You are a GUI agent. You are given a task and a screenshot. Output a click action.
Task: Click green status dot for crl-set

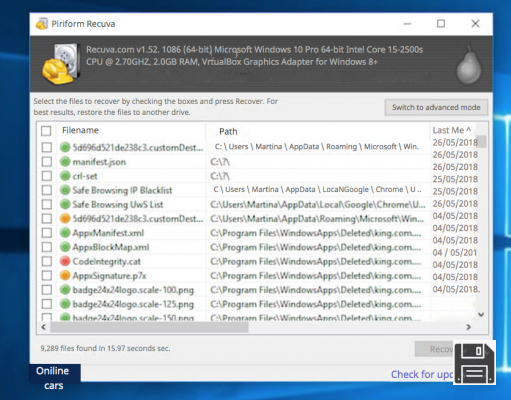[x=65, y=176]
